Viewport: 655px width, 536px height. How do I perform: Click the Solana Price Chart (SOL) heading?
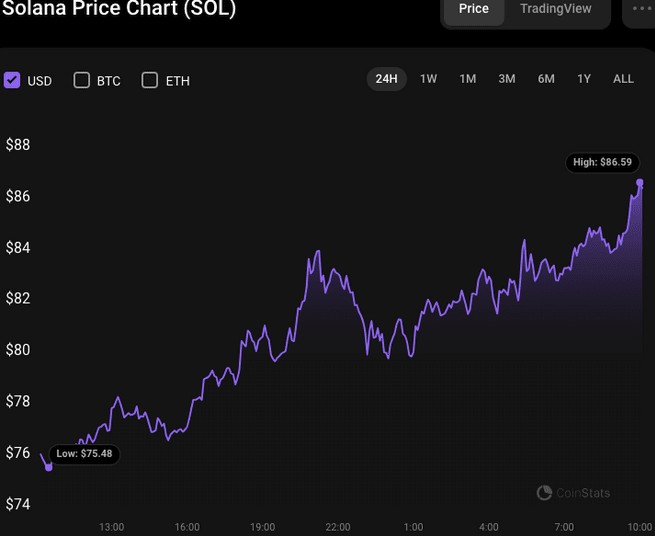(x=118, y=9)
